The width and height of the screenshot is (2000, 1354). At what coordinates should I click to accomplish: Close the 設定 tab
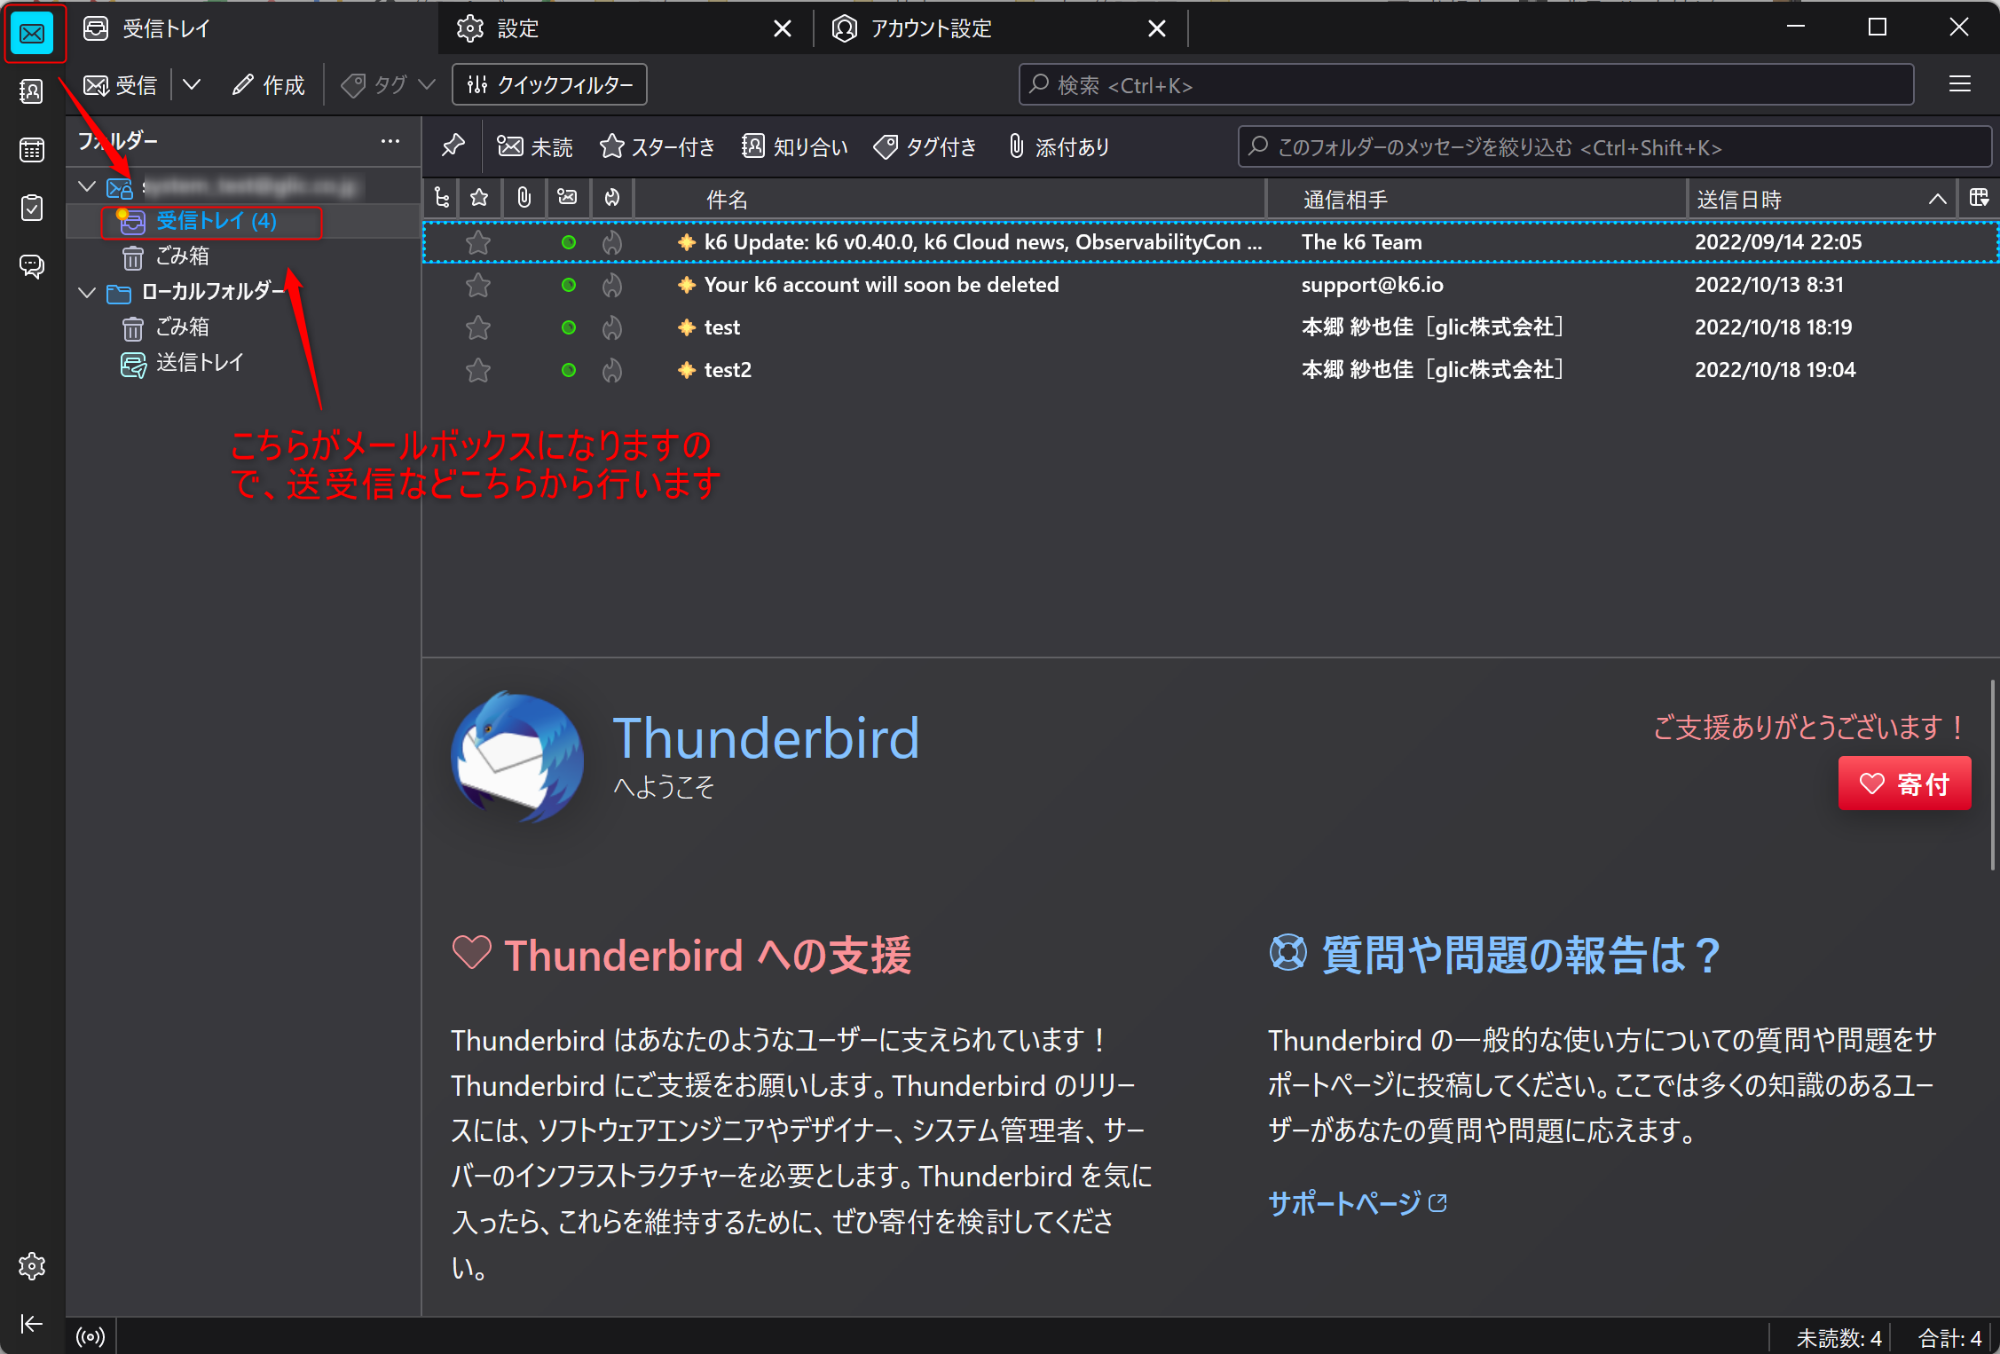tap(783, 29)
